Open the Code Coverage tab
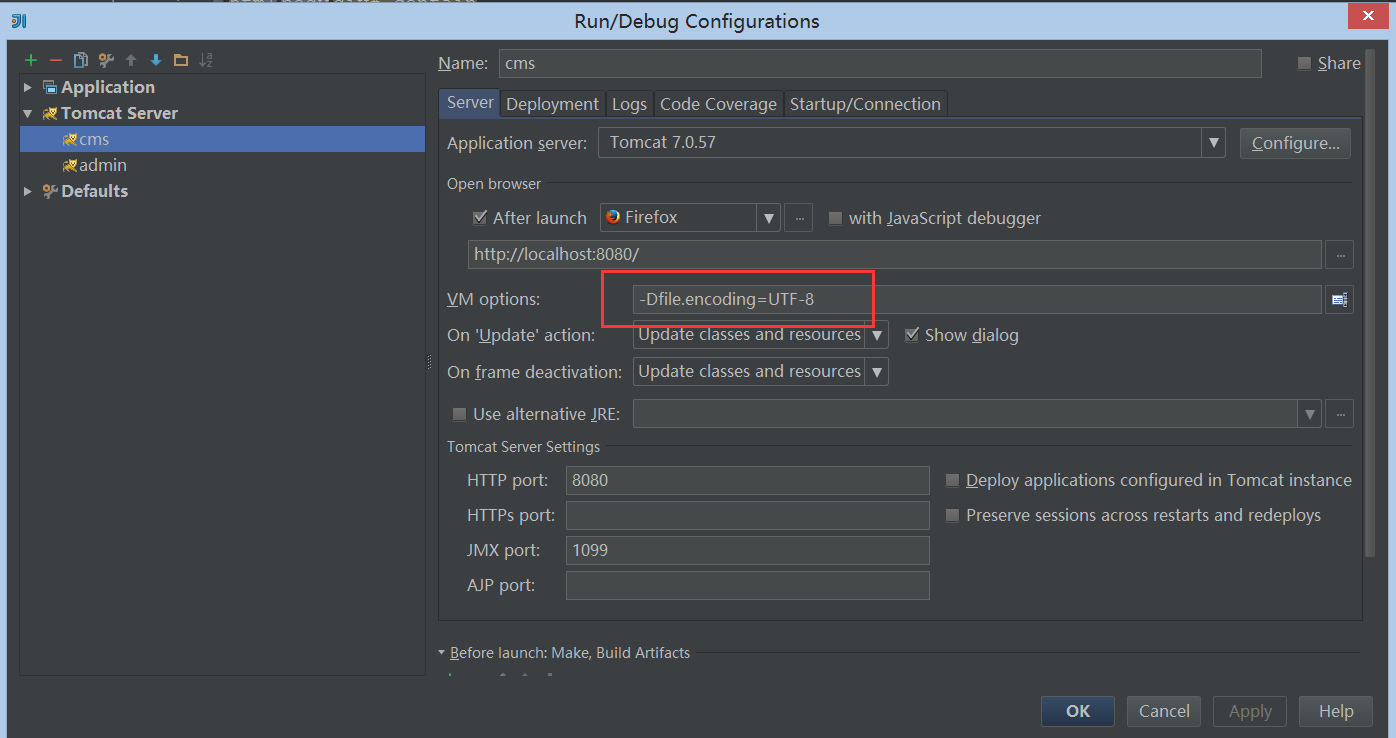Viewport: 1396px width, 738px height. coord(718,103)
